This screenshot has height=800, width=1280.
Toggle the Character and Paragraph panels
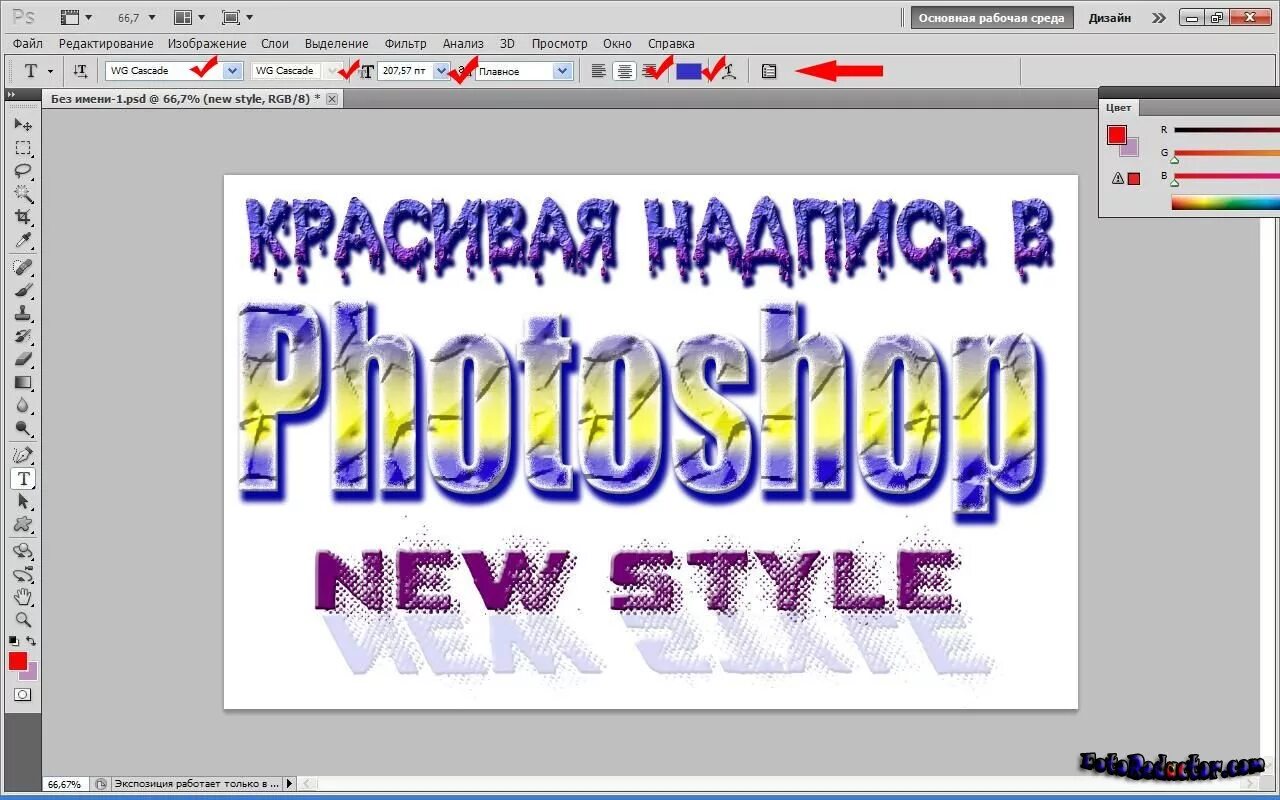[x=768, y=71]
